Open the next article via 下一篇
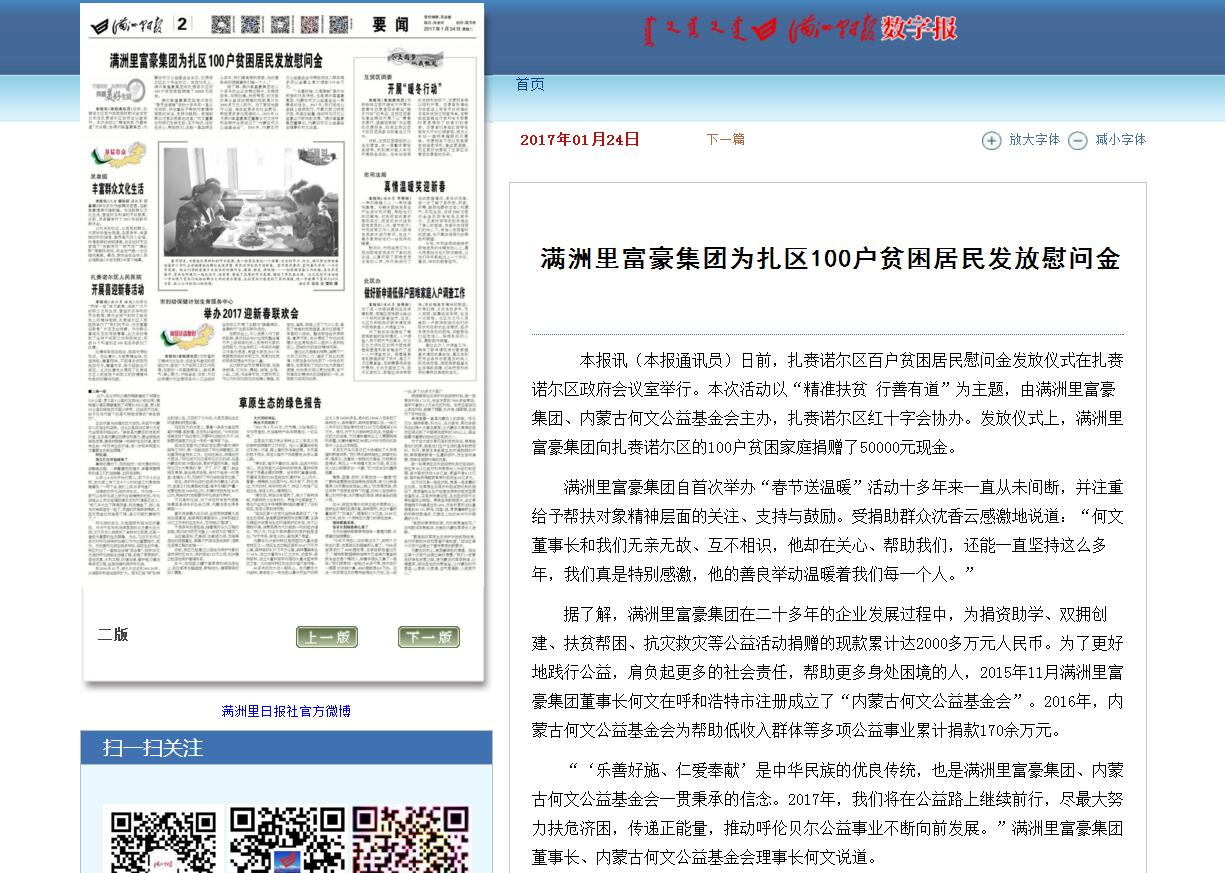The height and width of the screenshot is (873, 1225). pos(725,139)
